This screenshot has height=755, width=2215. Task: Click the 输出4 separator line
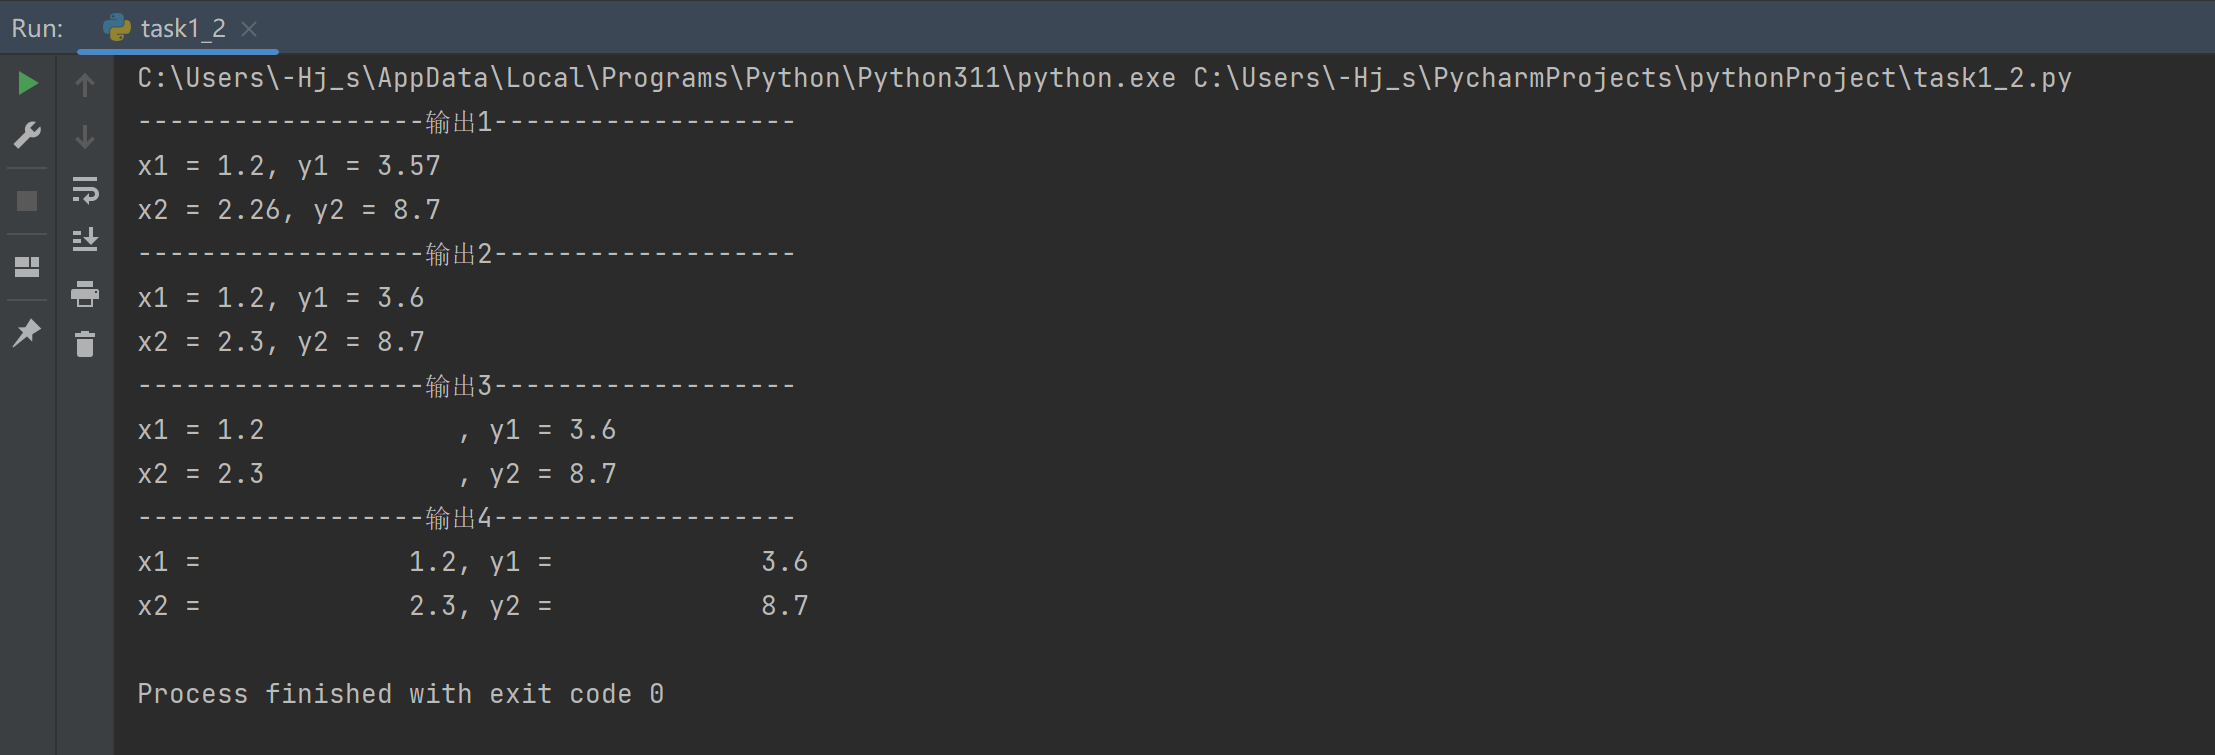coord(466,518)
